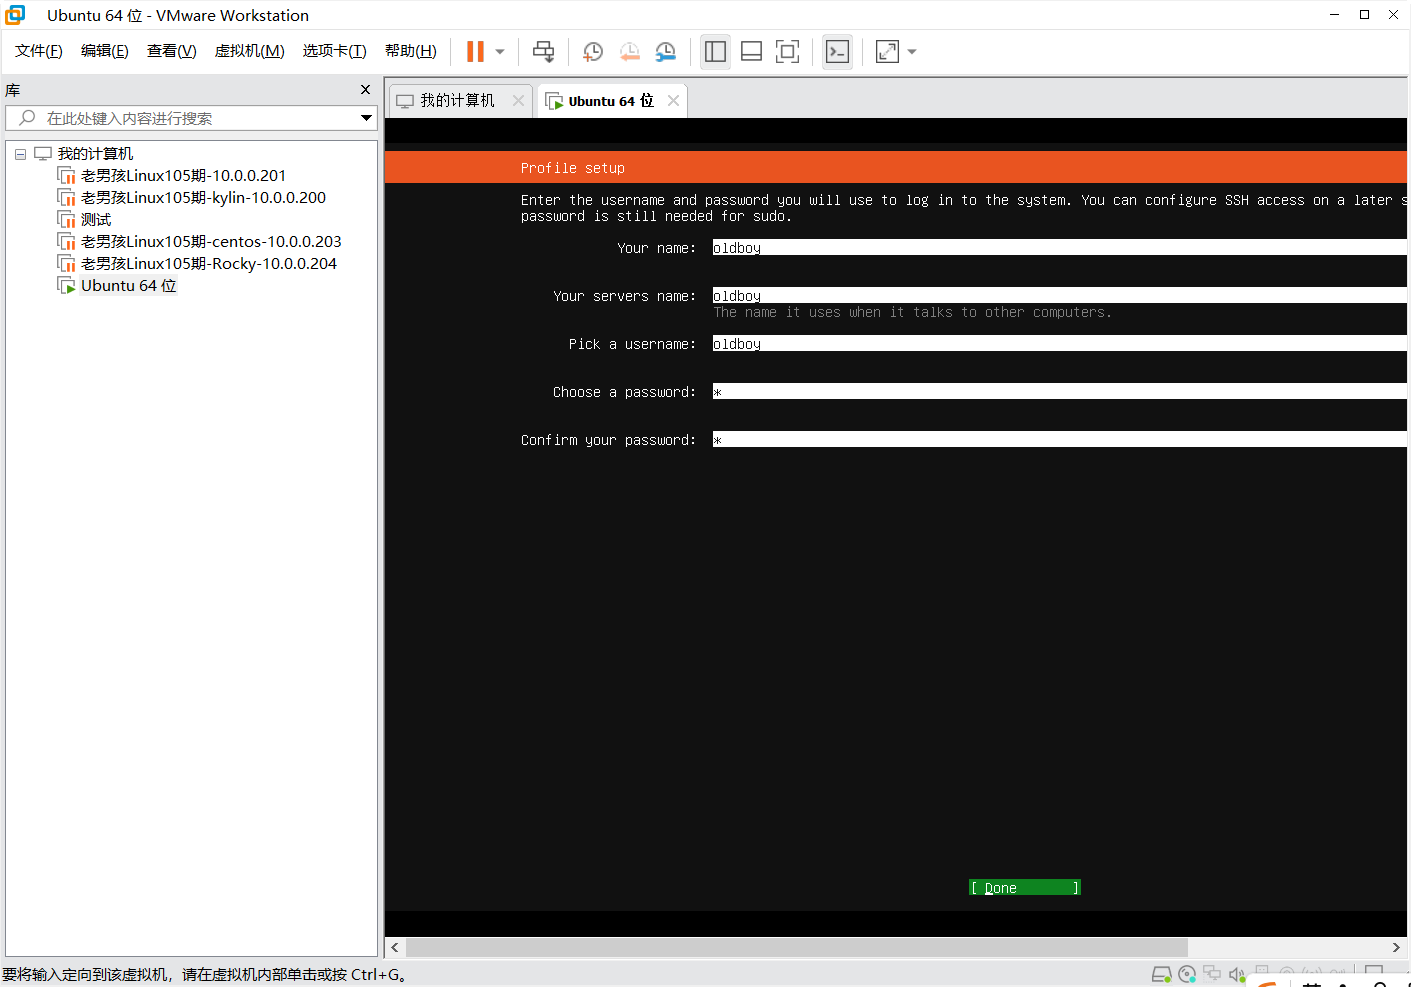Close the 我的计算机 tab

(x=518, y=100)
